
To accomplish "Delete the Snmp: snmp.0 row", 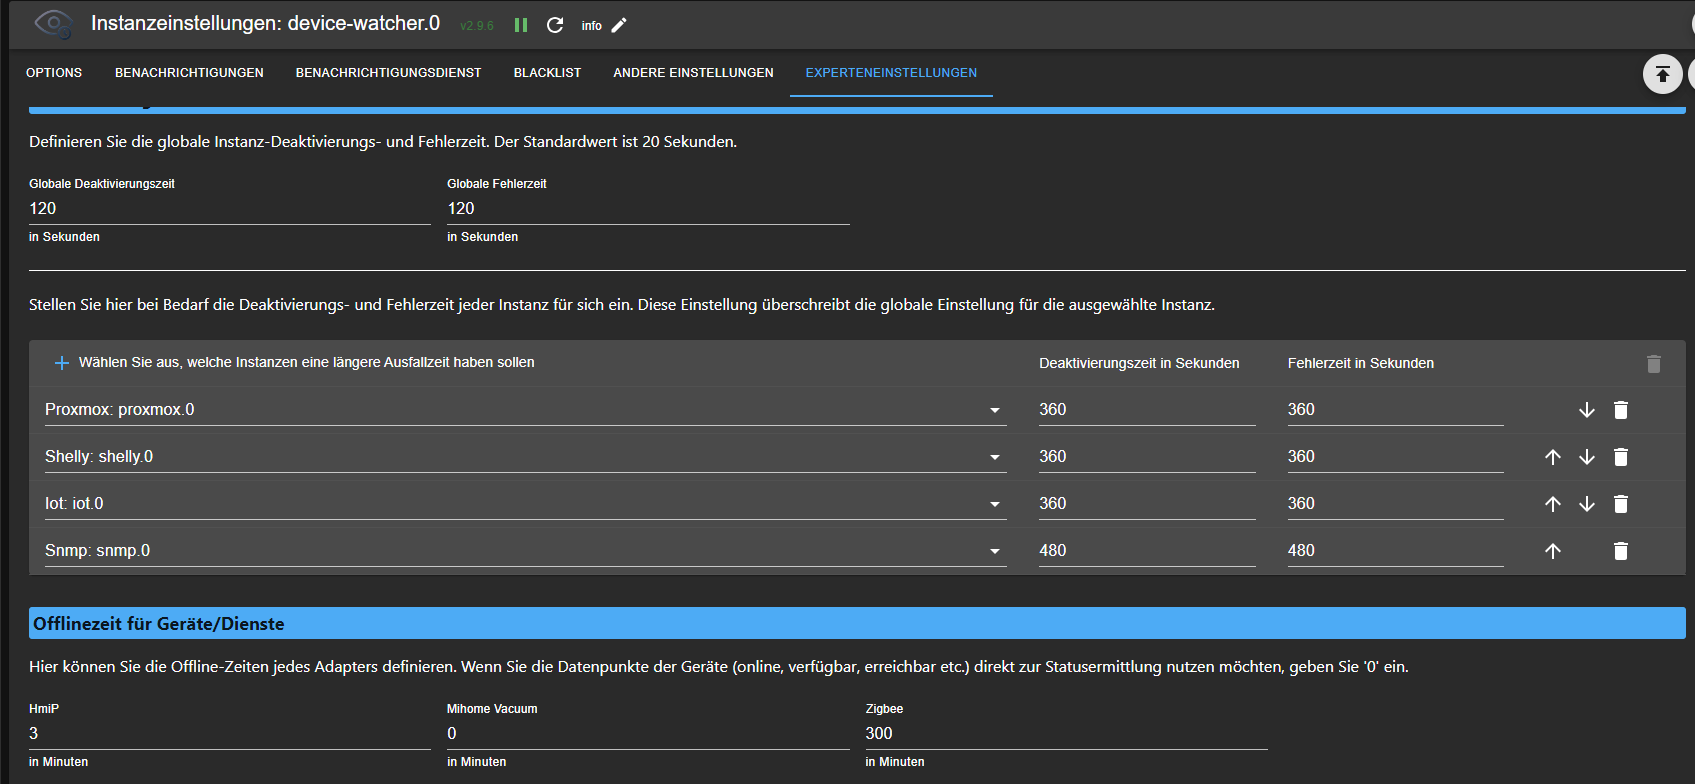I will click(x=1621, y=551).
